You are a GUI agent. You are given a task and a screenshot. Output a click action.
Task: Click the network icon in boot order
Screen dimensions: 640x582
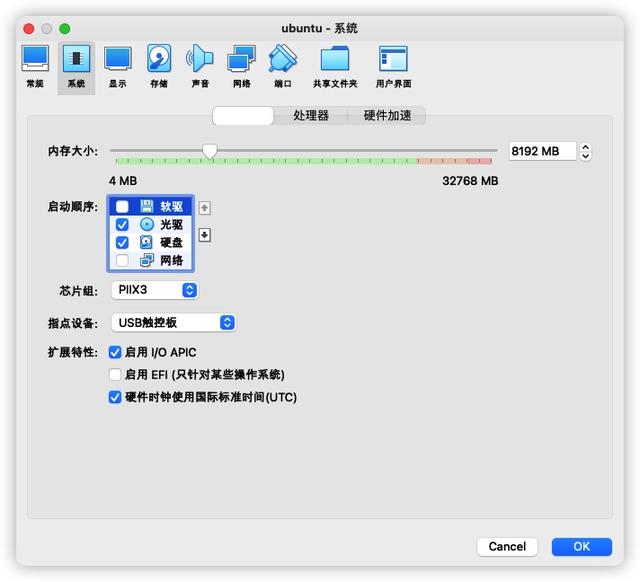pos(147,260)
